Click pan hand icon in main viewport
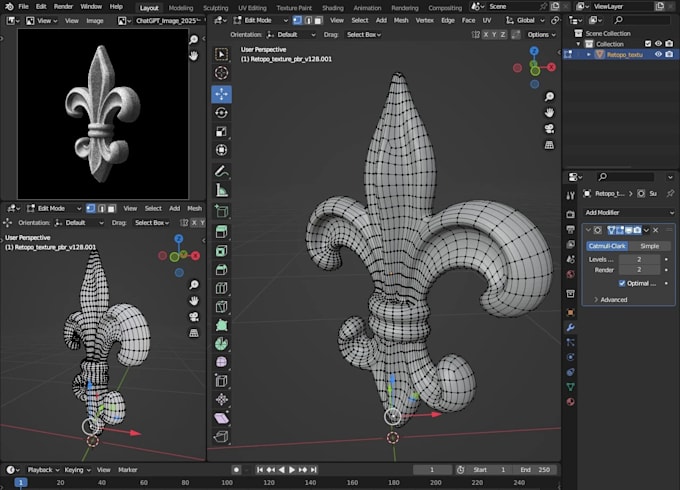Screen dimensions: 680x490 pyautogui.click(x=549, y=113)
